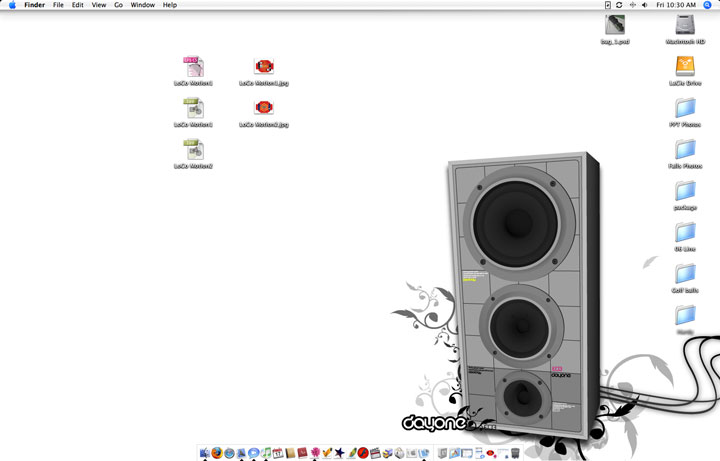Select the .psd image file at the top

coord(615,25)
